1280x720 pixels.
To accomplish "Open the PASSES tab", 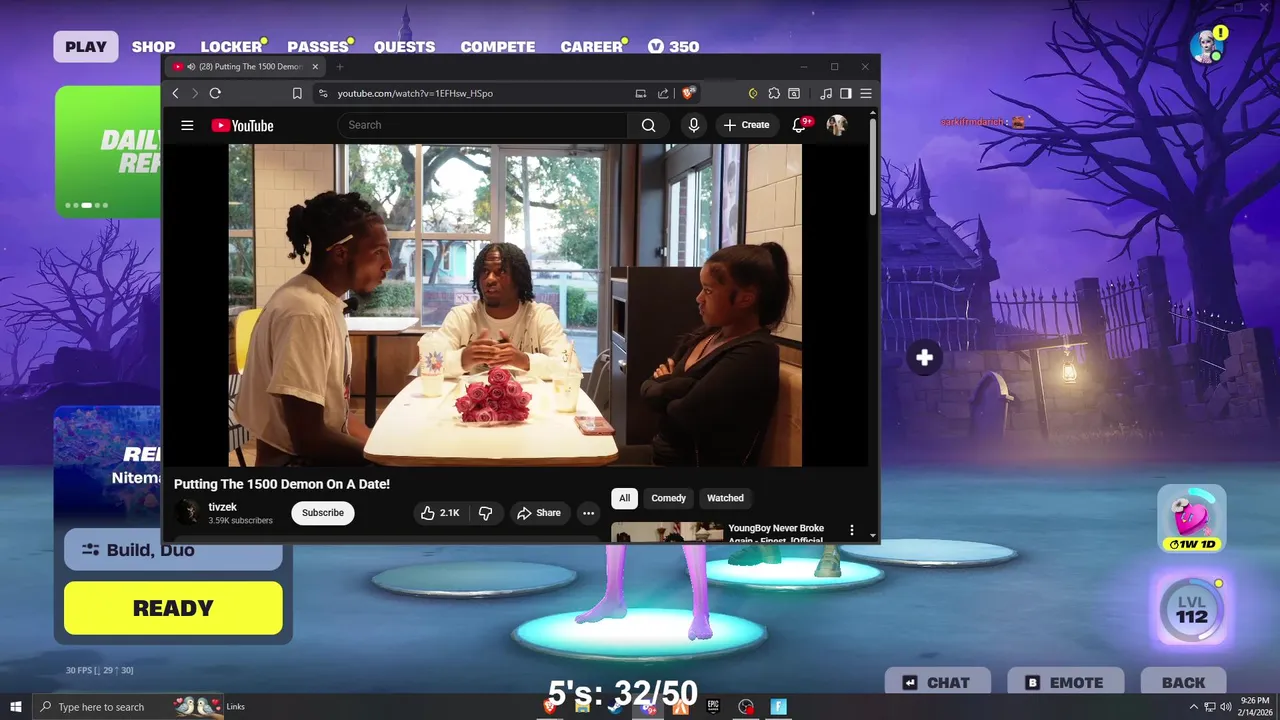I will coord(318,47).
